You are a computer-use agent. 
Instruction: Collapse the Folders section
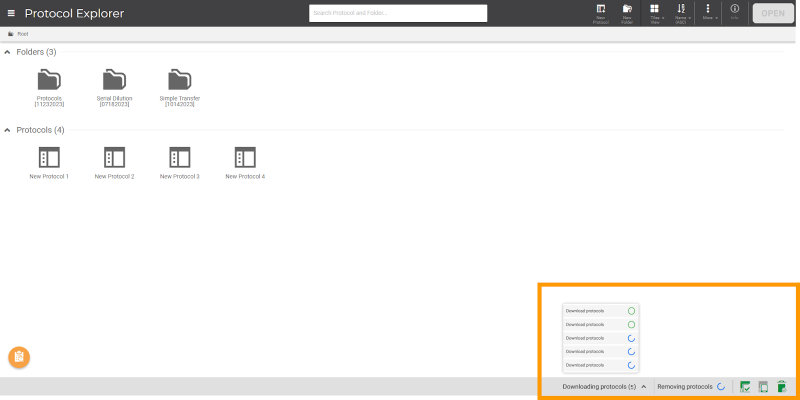click(x=8, y=52)
